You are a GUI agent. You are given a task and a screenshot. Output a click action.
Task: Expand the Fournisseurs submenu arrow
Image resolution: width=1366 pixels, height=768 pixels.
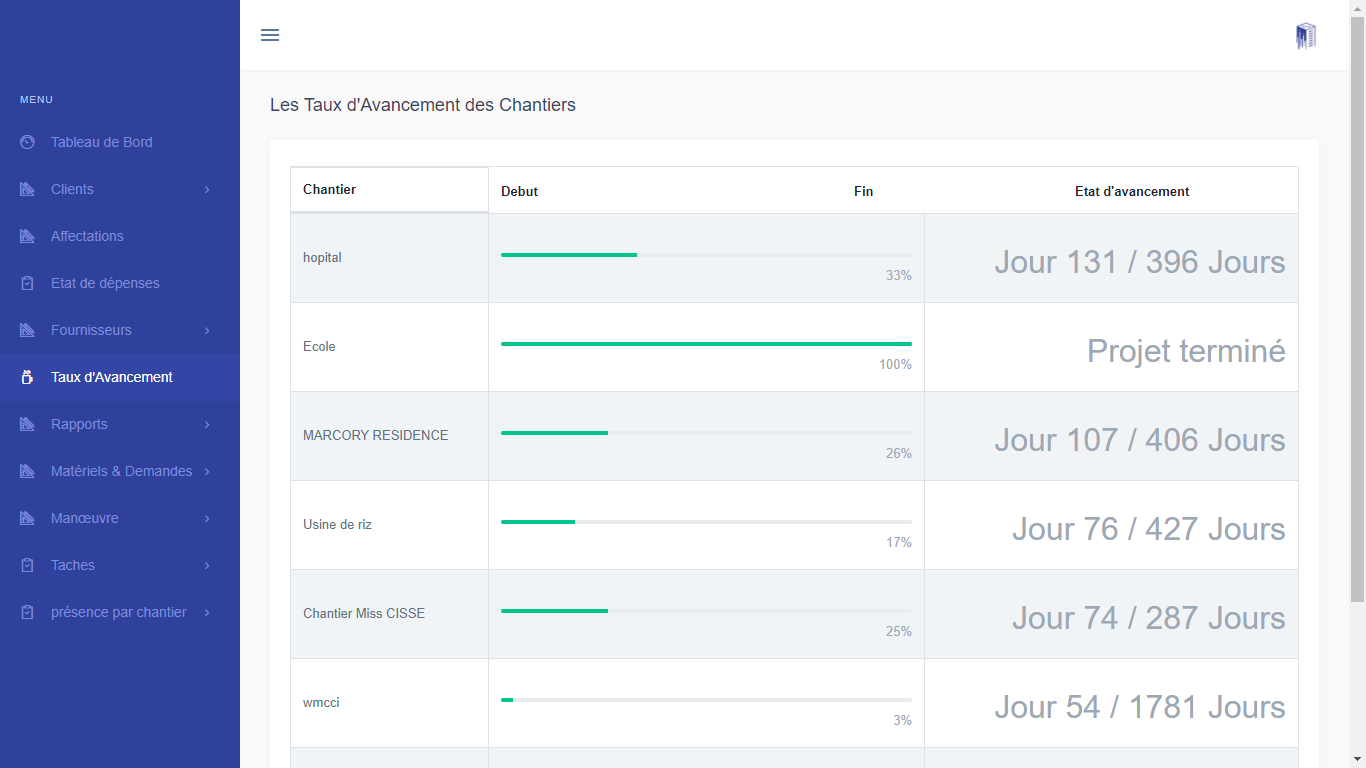(207, 330)
